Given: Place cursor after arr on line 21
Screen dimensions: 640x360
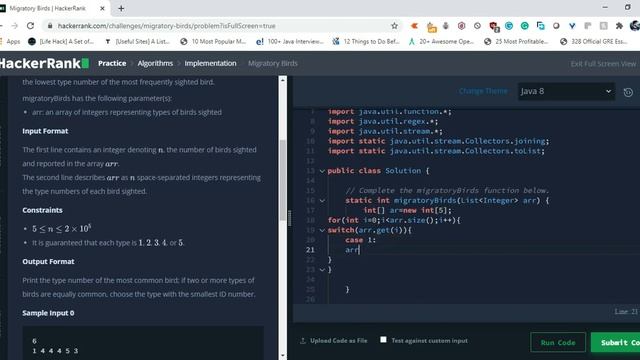Looking at the screenshot, I should click(359, 250).
